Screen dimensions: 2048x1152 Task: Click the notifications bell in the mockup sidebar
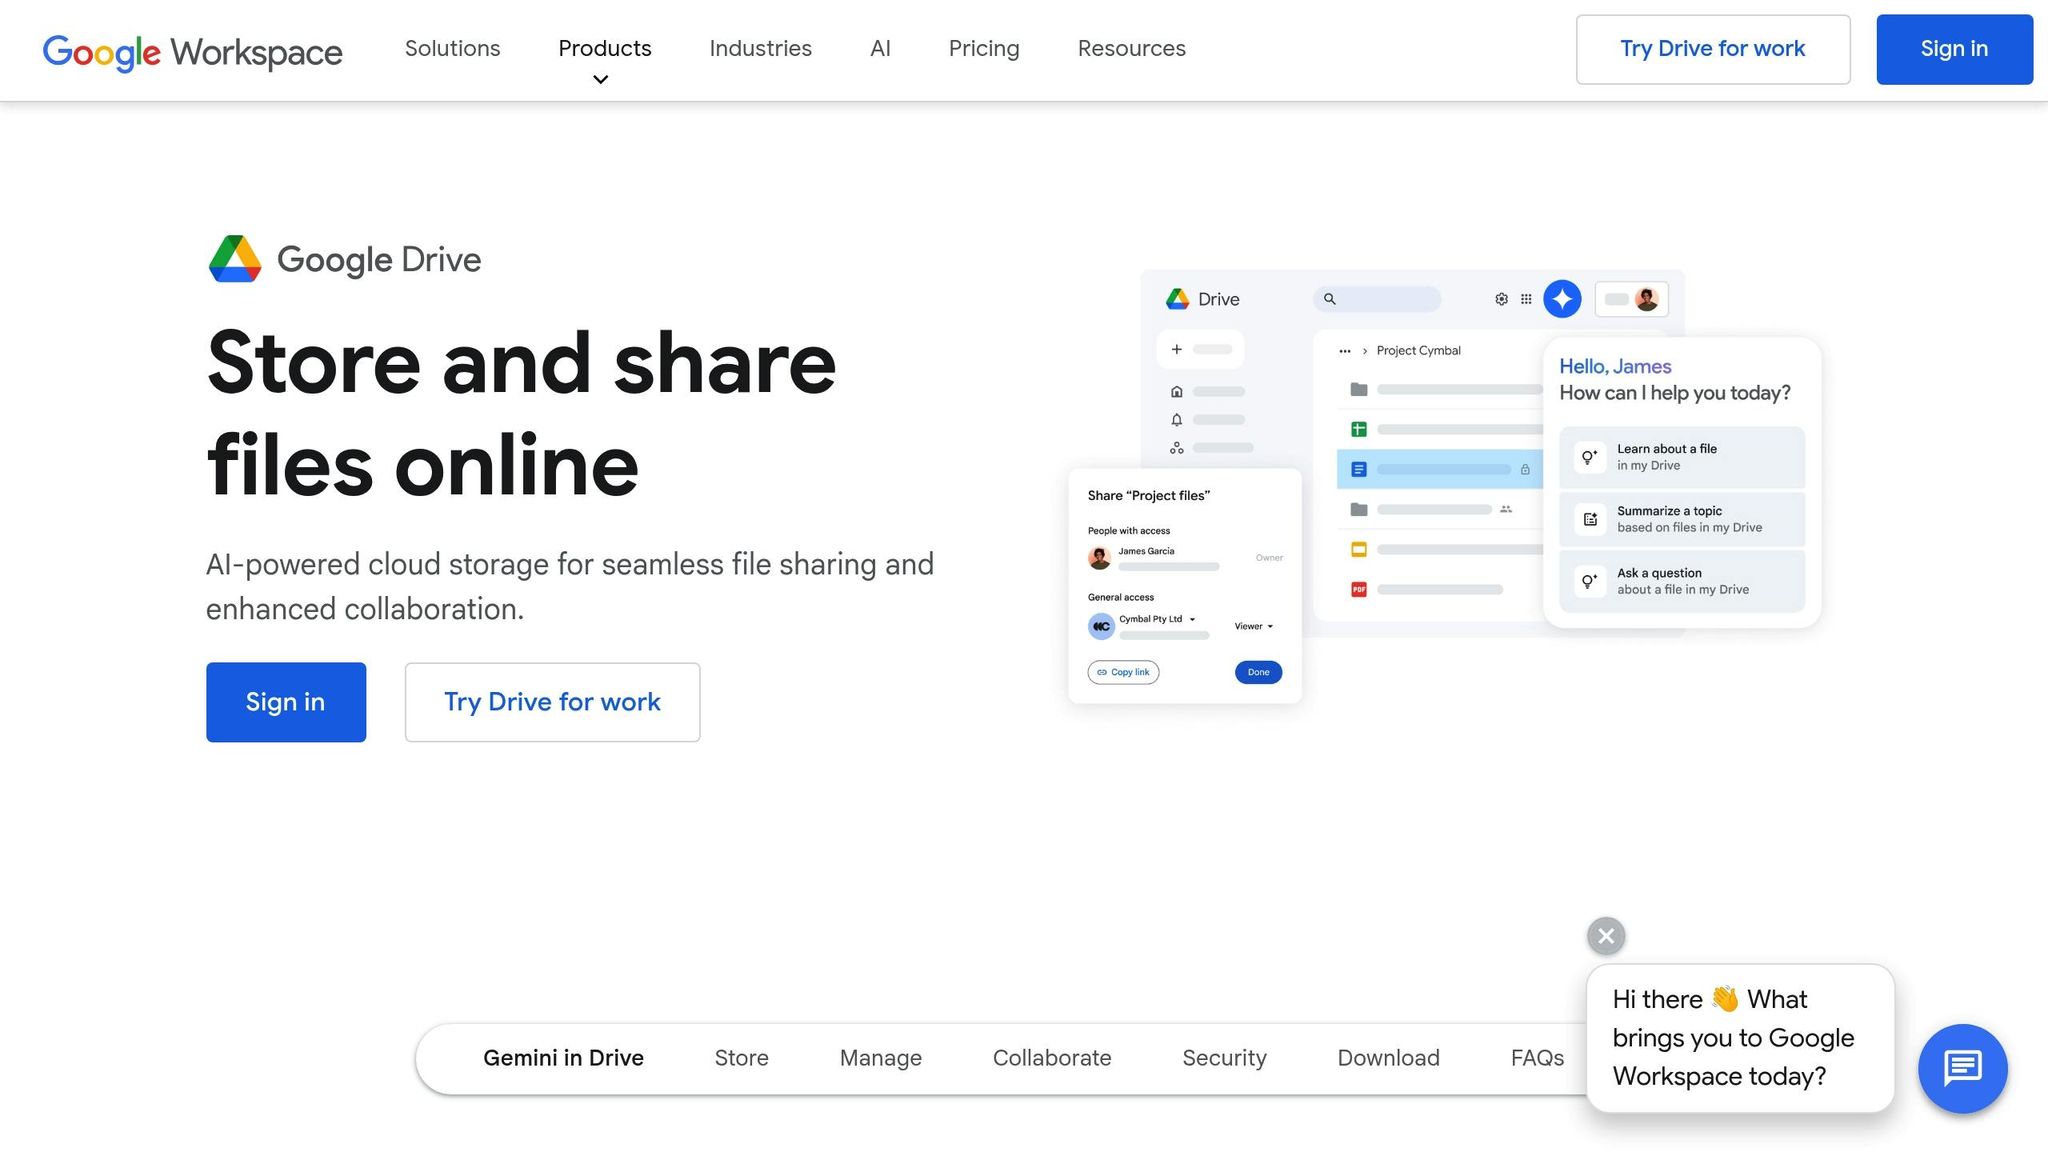(1175, 419)
